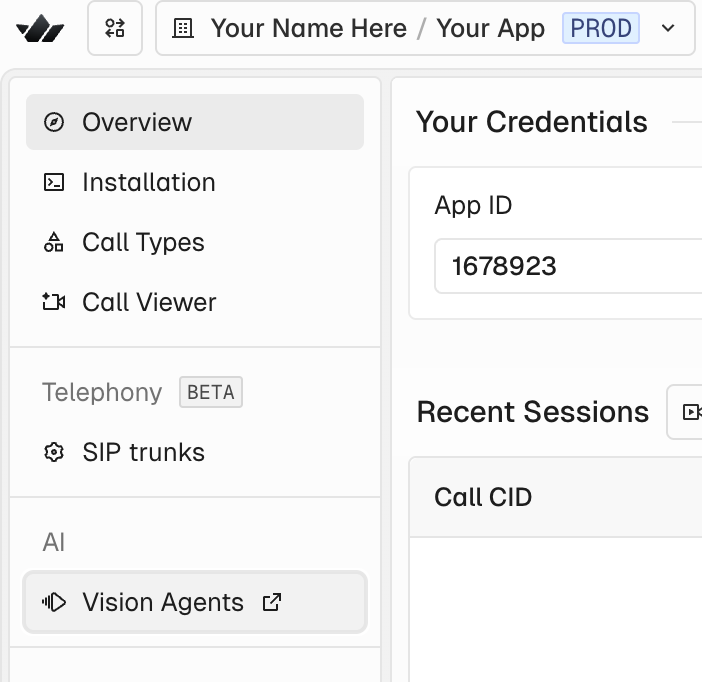Click the Recent Sessions heading

[533, 412]
